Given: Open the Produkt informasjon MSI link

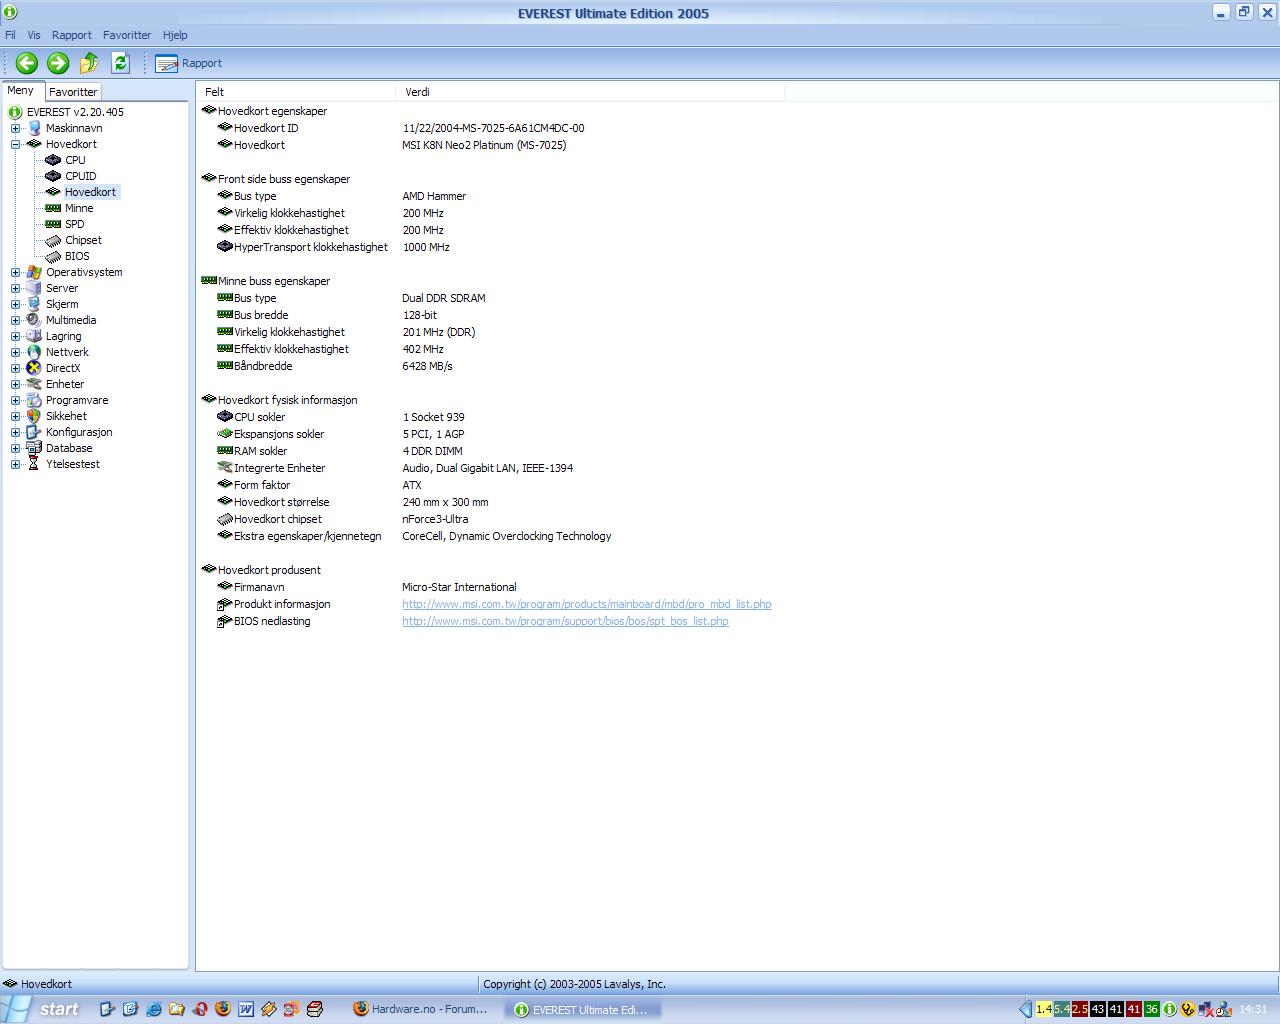Looking at the screenshot, I should point(587,604).
